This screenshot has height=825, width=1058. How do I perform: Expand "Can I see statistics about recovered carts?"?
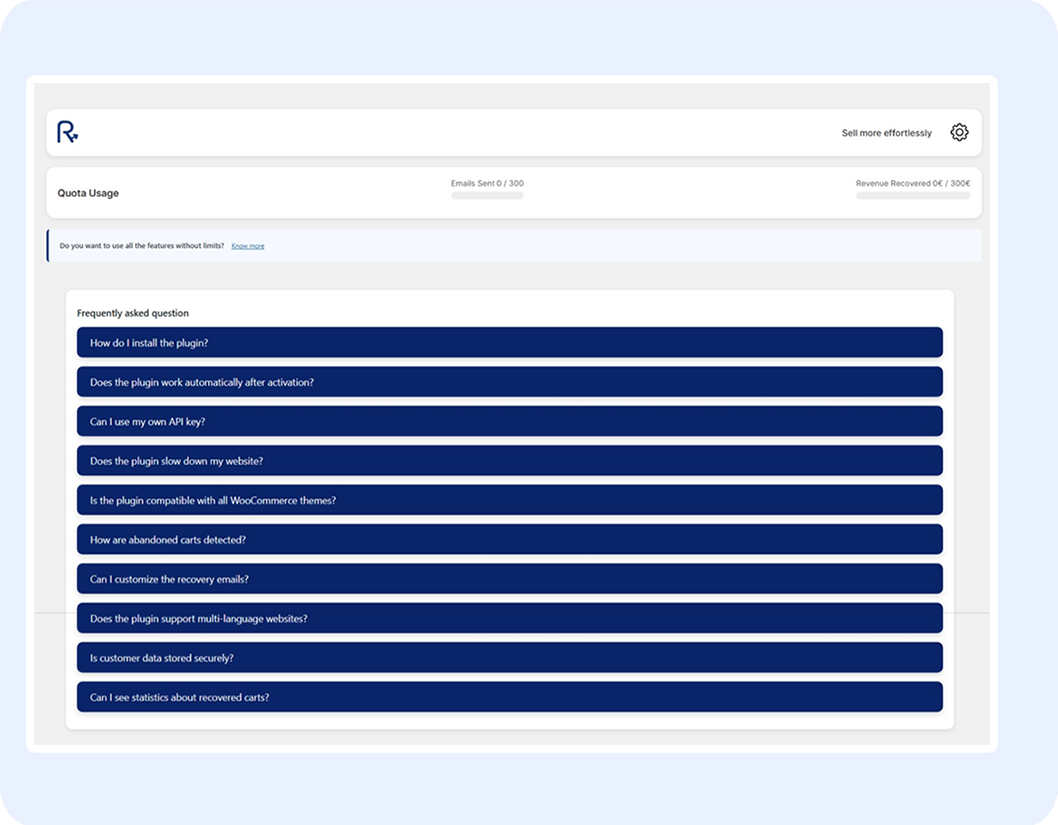(509, 697)
